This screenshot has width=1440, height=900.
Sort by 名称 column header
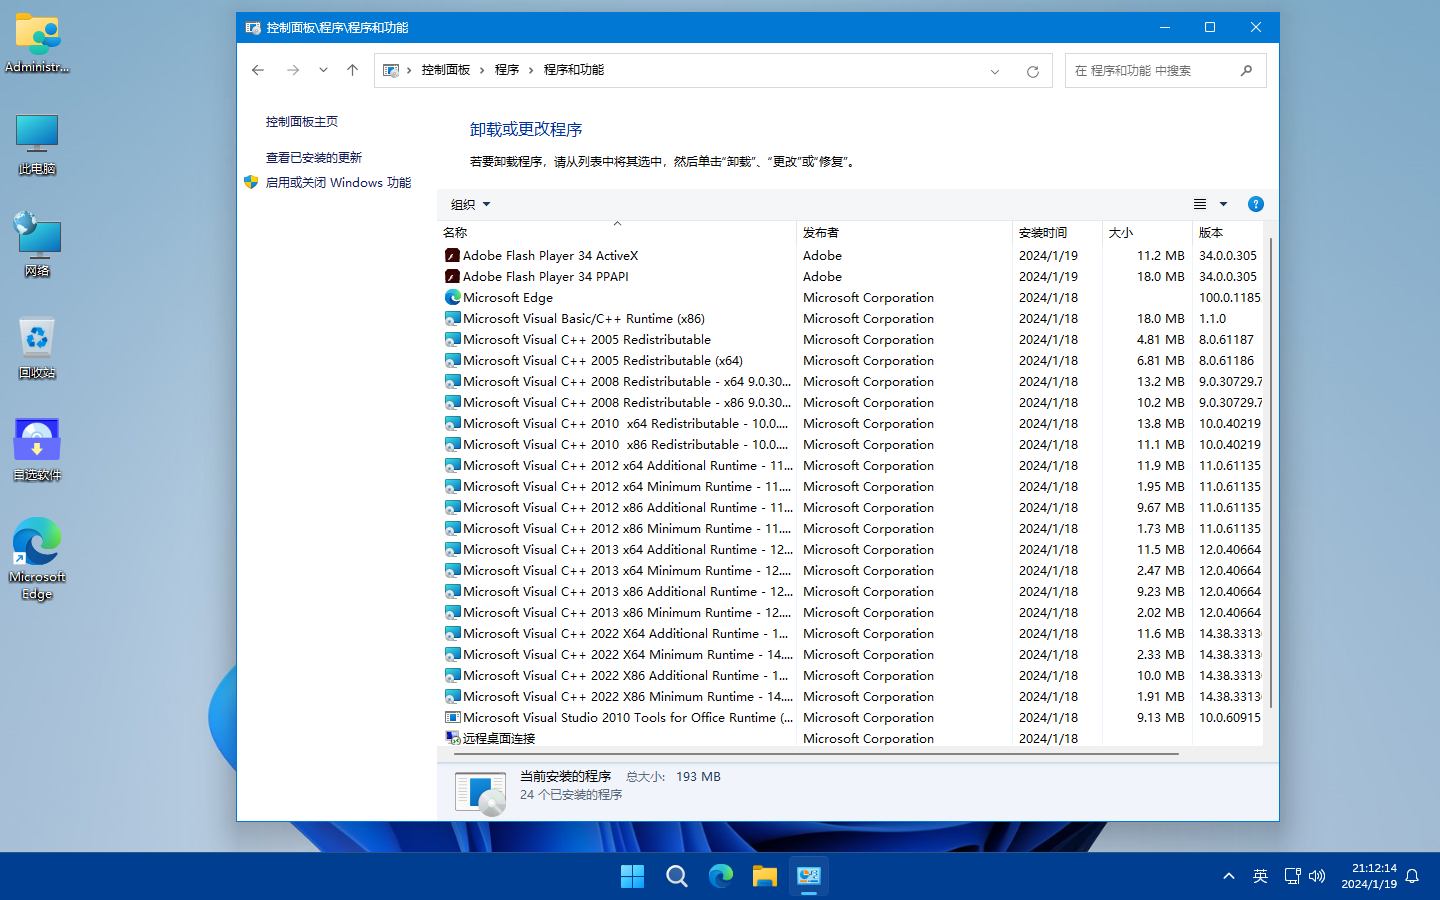[x=617, y=232]
